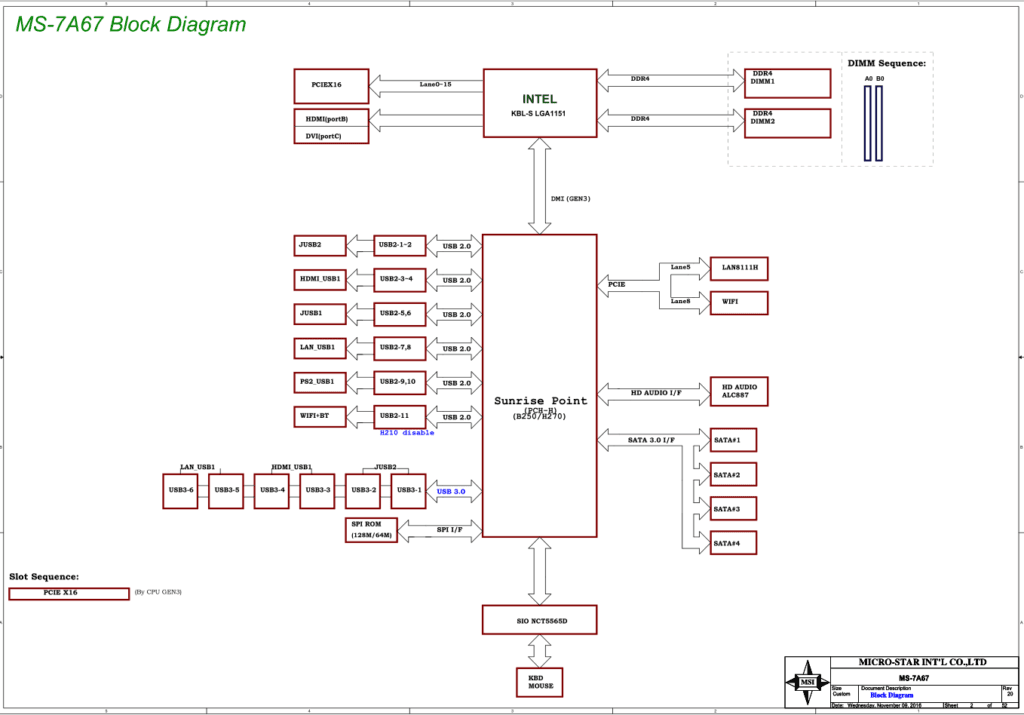Click the Lane5 label
1024x715 pixels.
point(680,267)
